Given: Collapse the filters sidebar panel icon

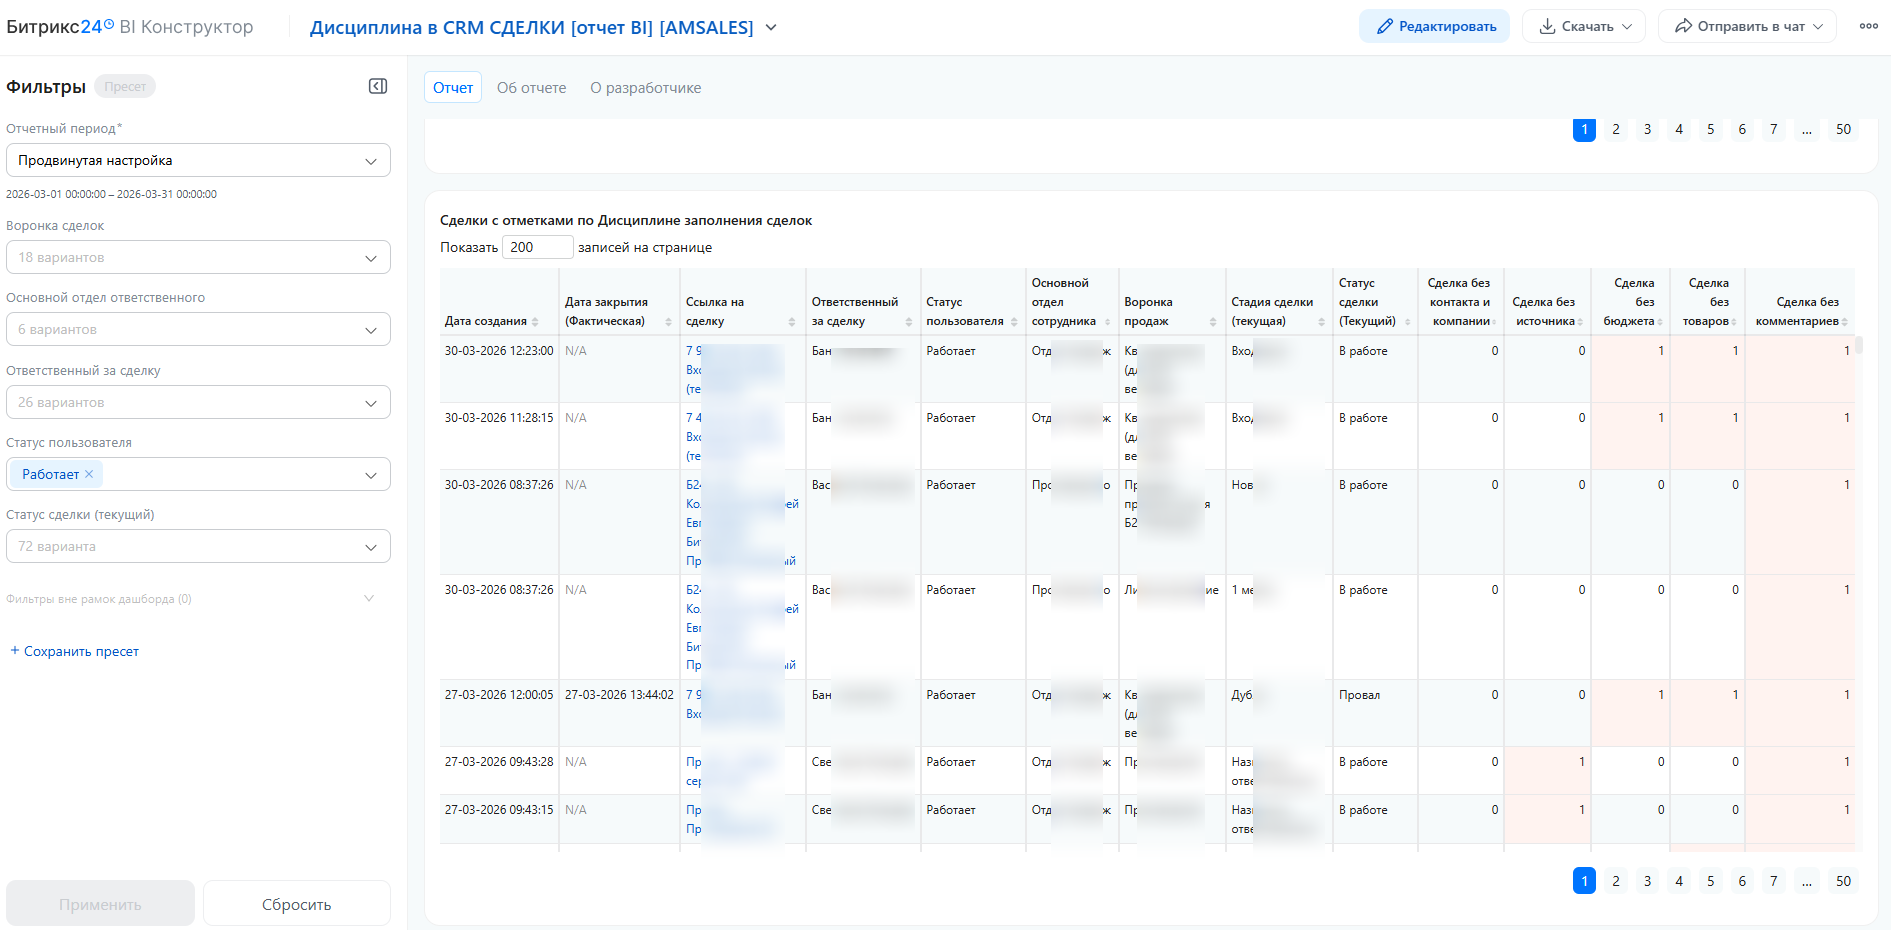Looking at the screenshot, I should click(x=378, y=86).
